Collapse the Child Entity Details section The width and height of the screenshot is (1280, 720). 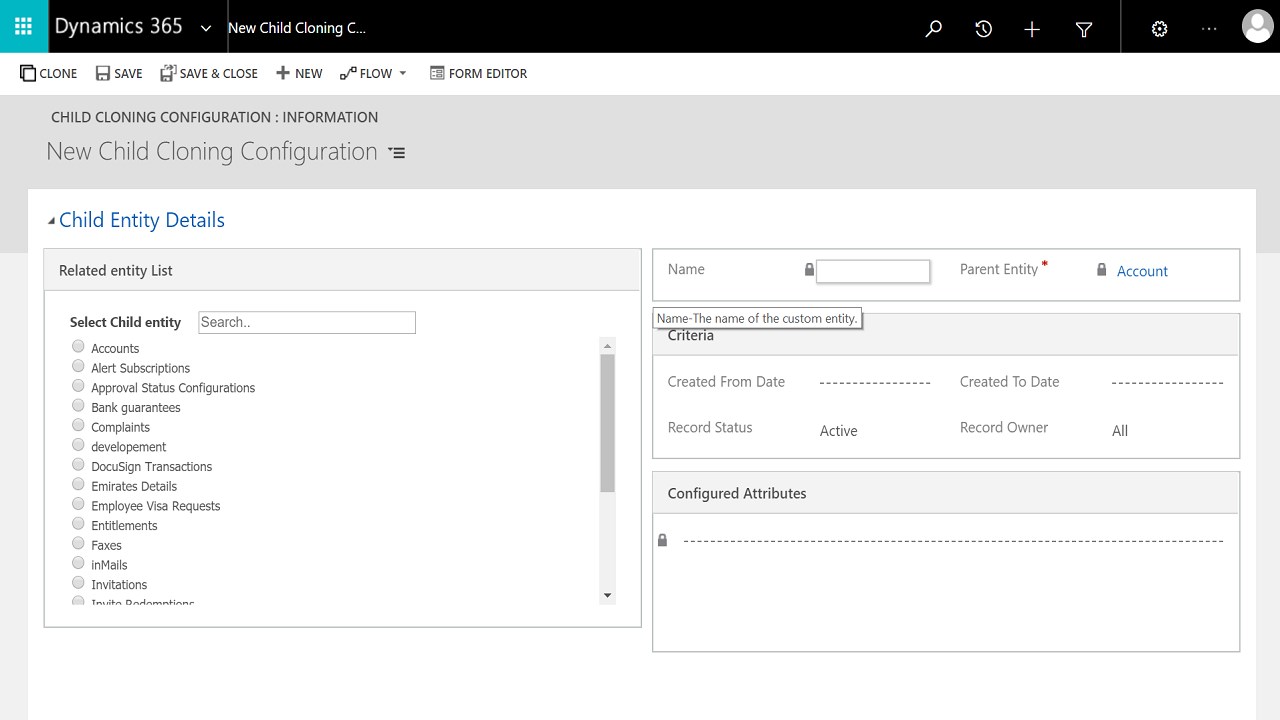click(51, 221)
